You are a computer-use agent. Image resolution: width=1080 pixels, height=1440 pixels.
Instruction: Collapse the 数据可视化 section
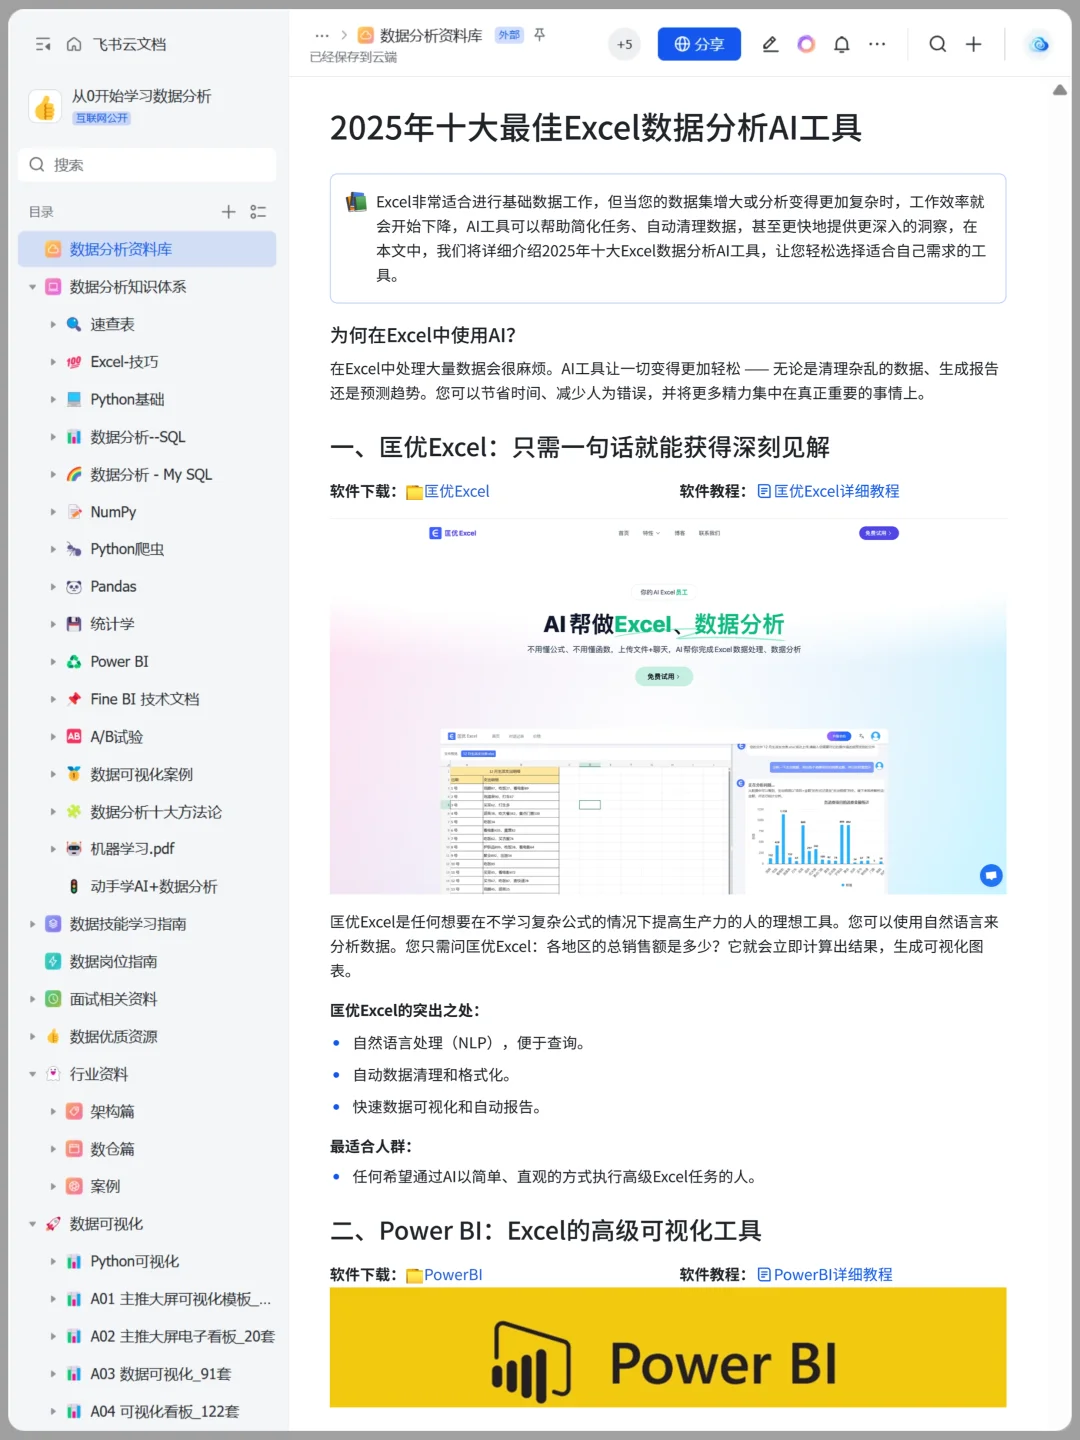point(32,1224)
